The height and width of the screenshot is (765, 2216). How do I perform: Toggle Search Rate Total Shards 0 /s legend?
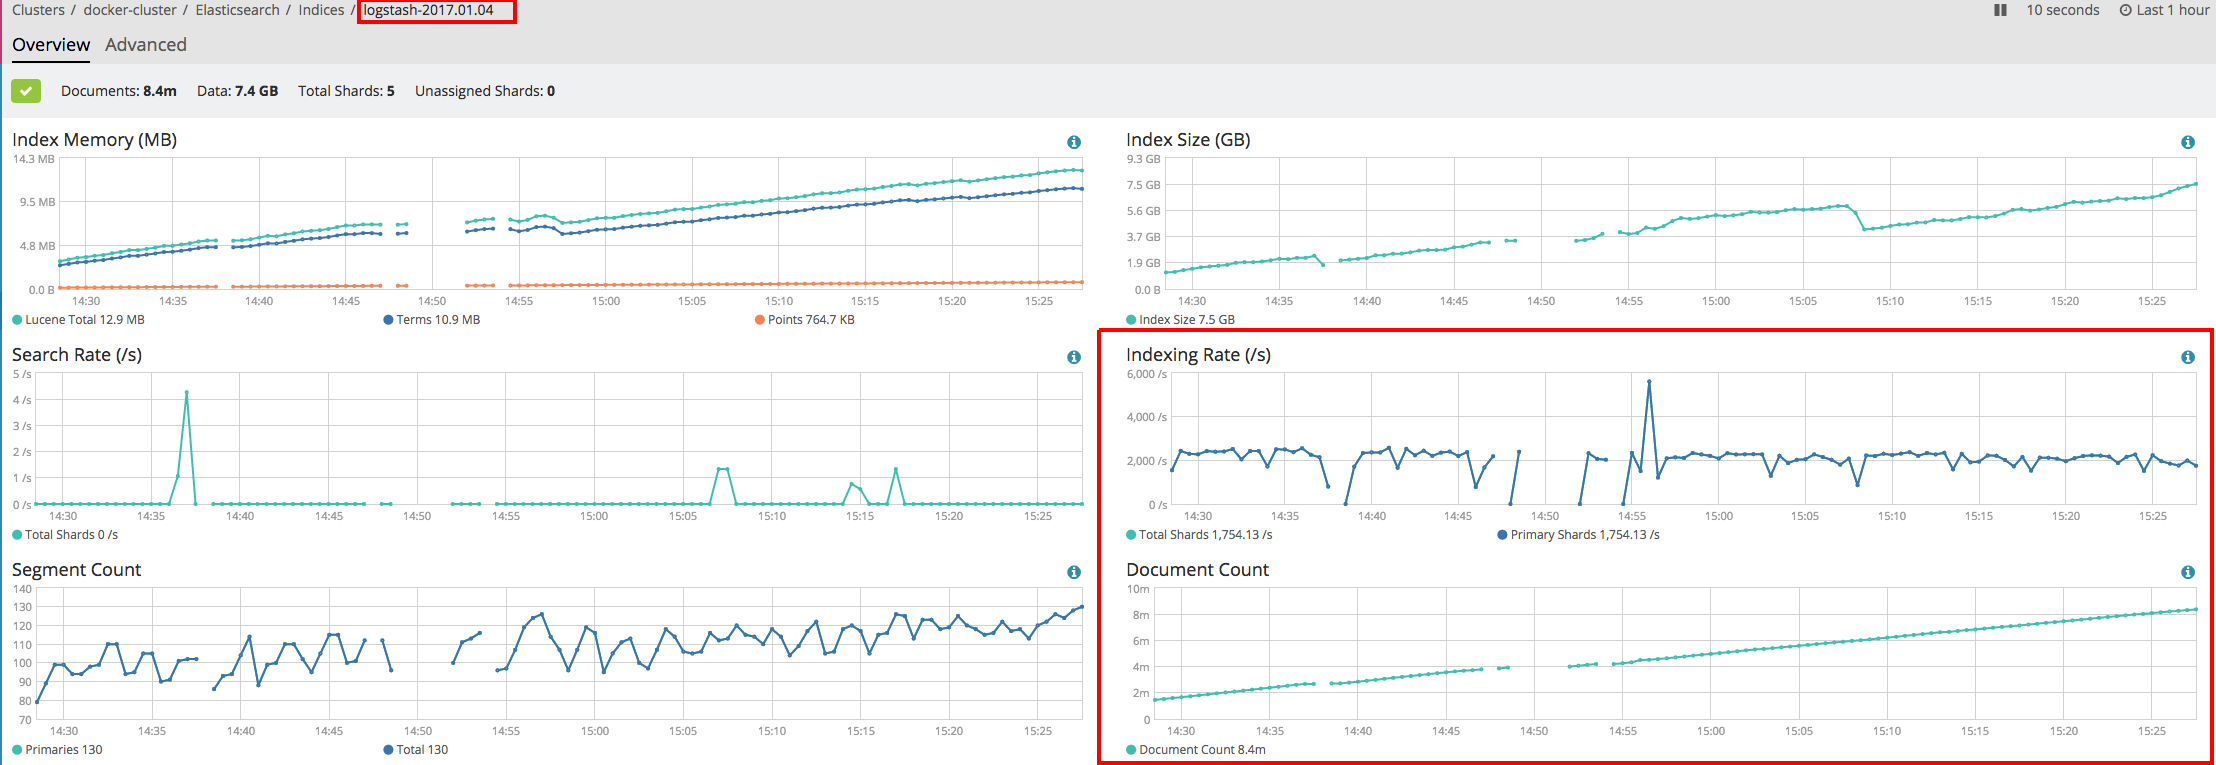coord(65,535)
